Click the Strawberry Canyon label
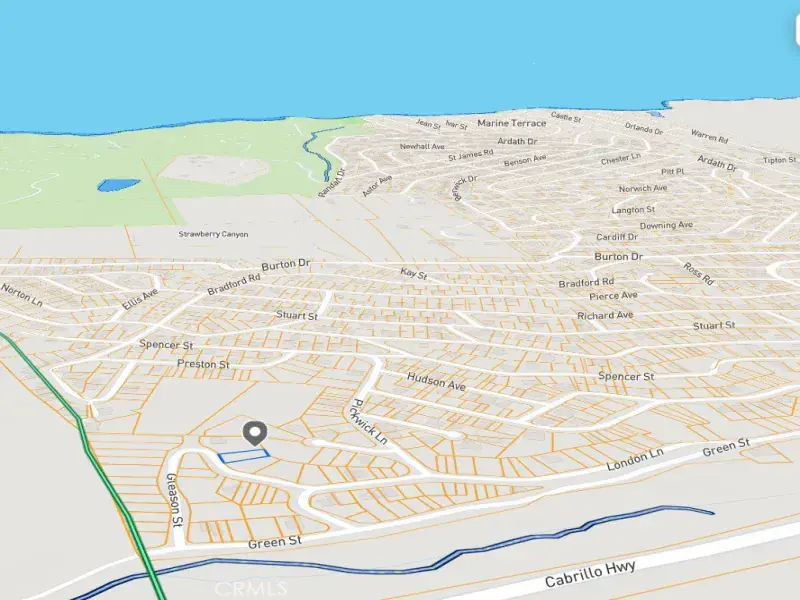Viewport: 800px width, 600px height. click(213, 234)
